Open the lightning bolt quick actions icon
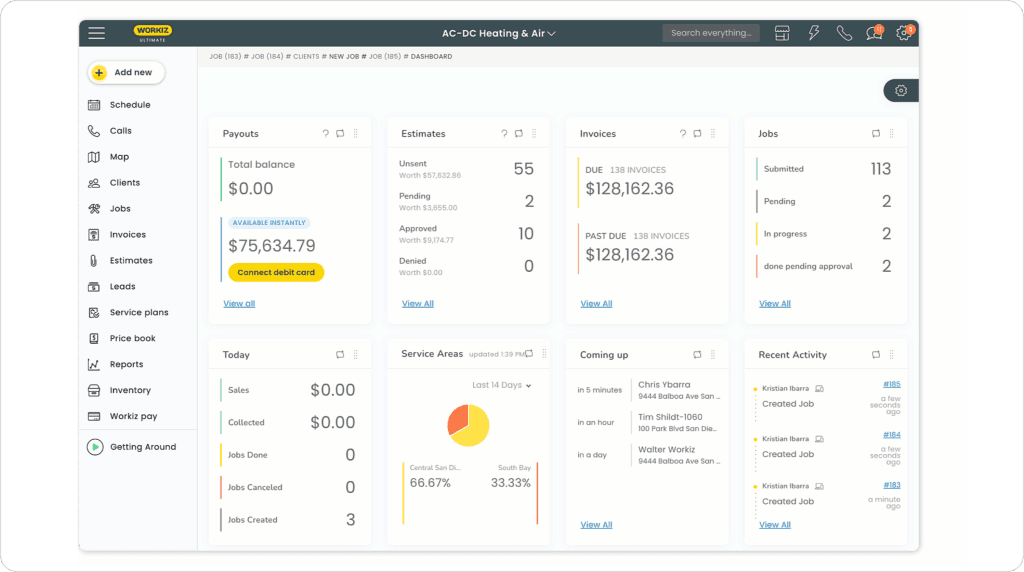Image resolution: width=1024 pixels, height=572 pixels. point(813,33)
